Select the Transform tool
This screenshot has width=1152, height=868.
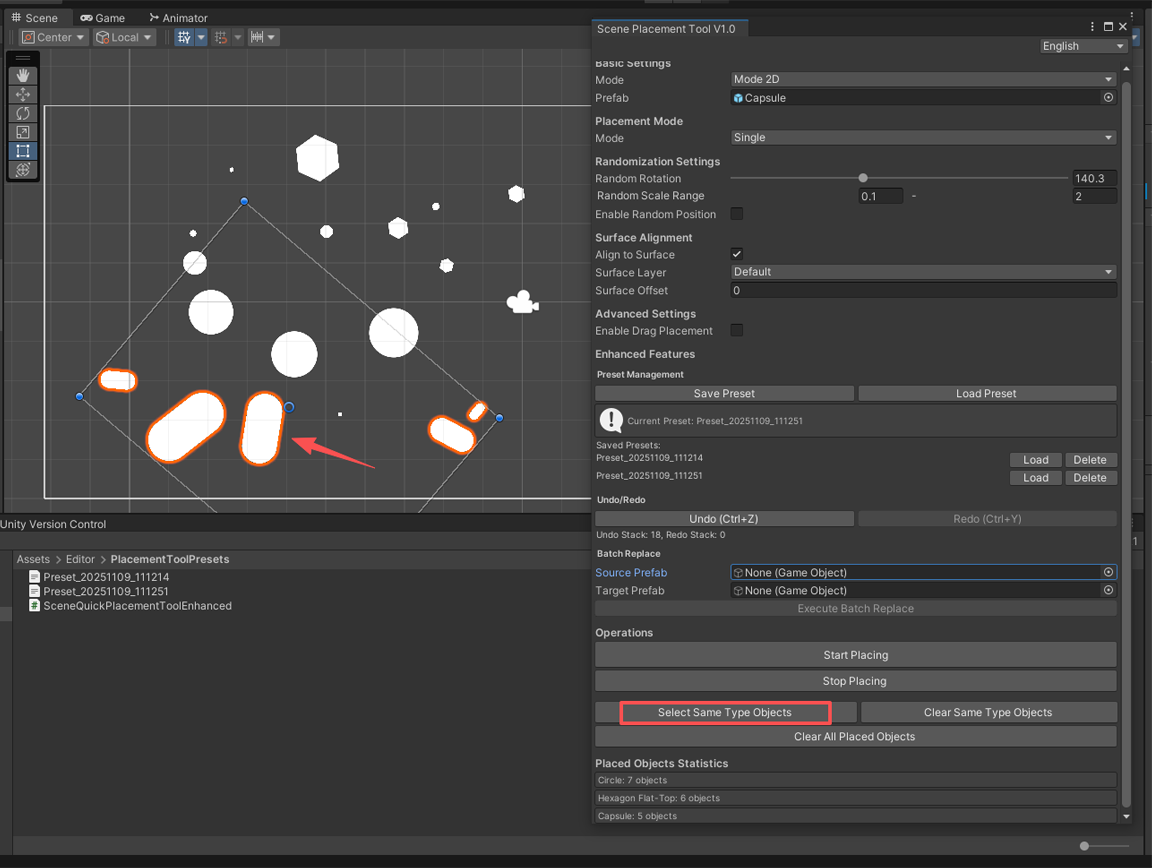tap(23, 170)
